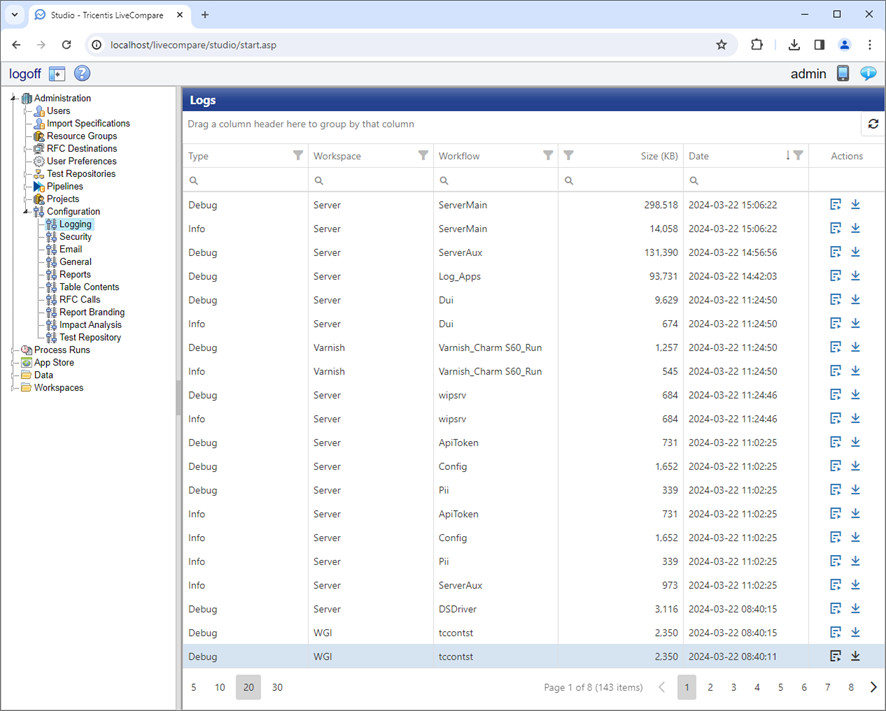Collapse the Configuration tree node
The height and width of the screenshot is (711, 886).
coord(27,212)
